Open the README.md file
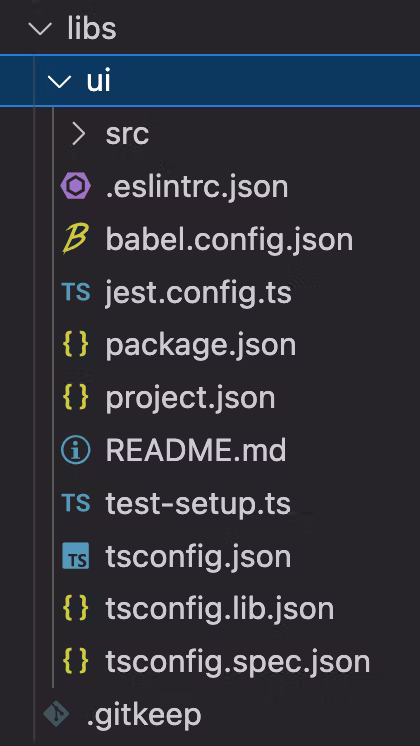Image resolution: width=420 pixels, height=746 pixels. coord(196,450)
